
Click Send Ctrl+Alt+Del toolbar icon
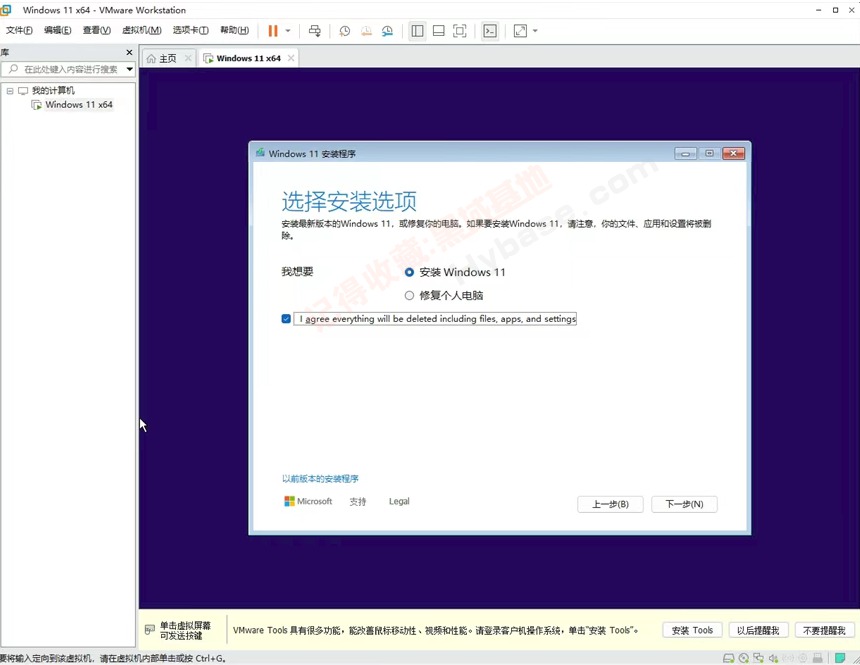coord(315,31)
